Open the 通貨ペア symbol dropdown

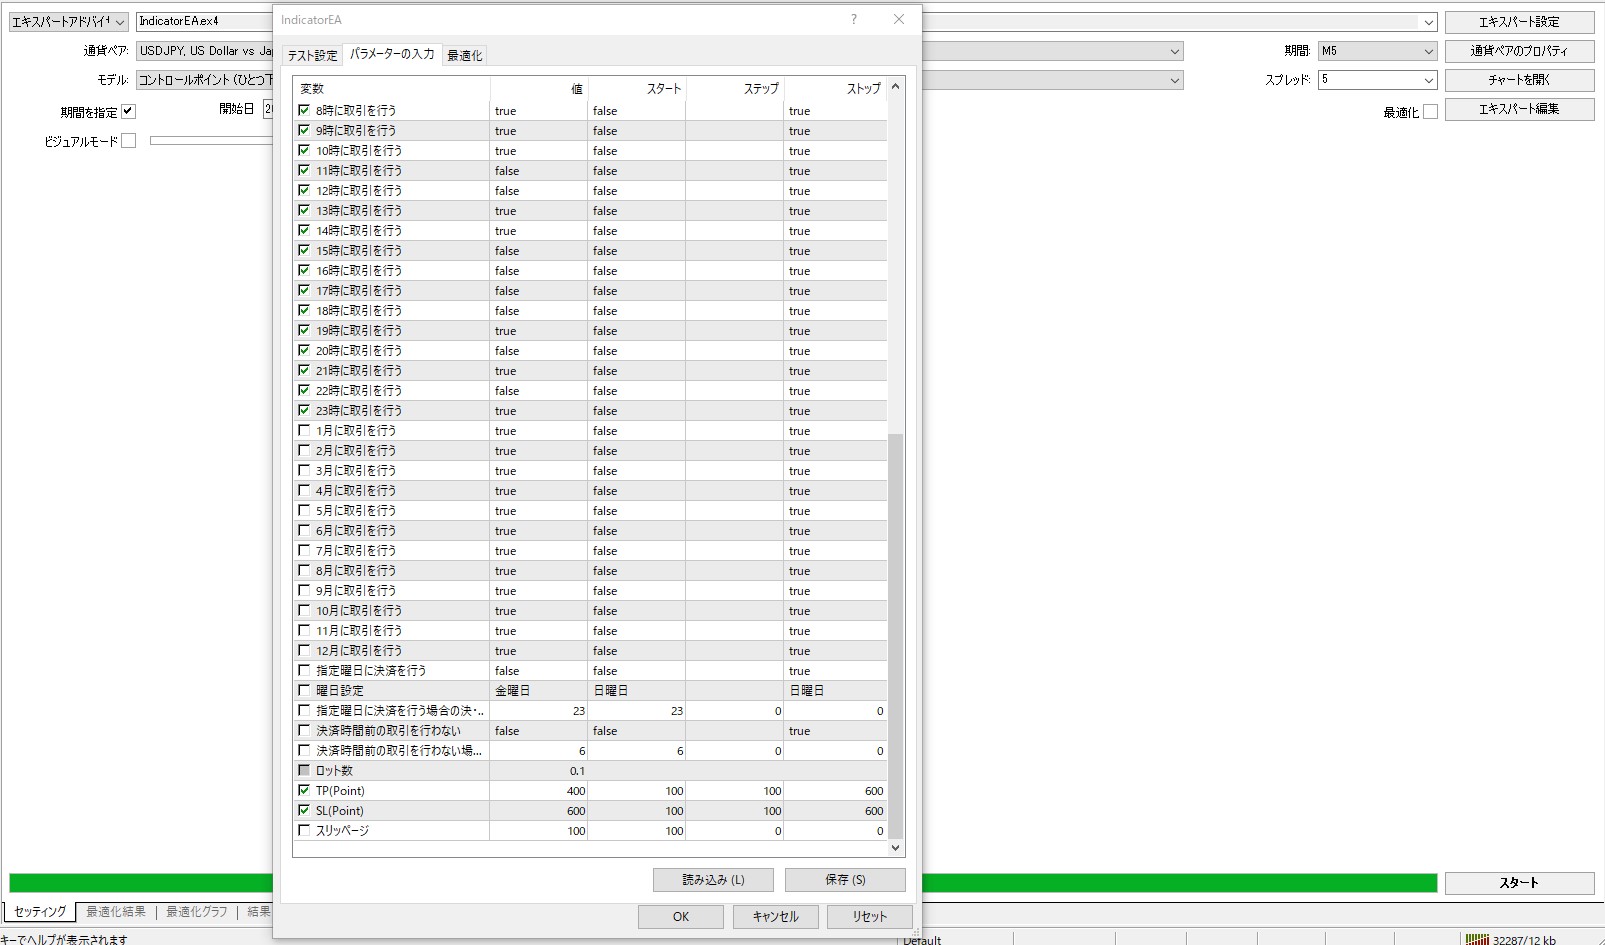(x=1175, y=51)
